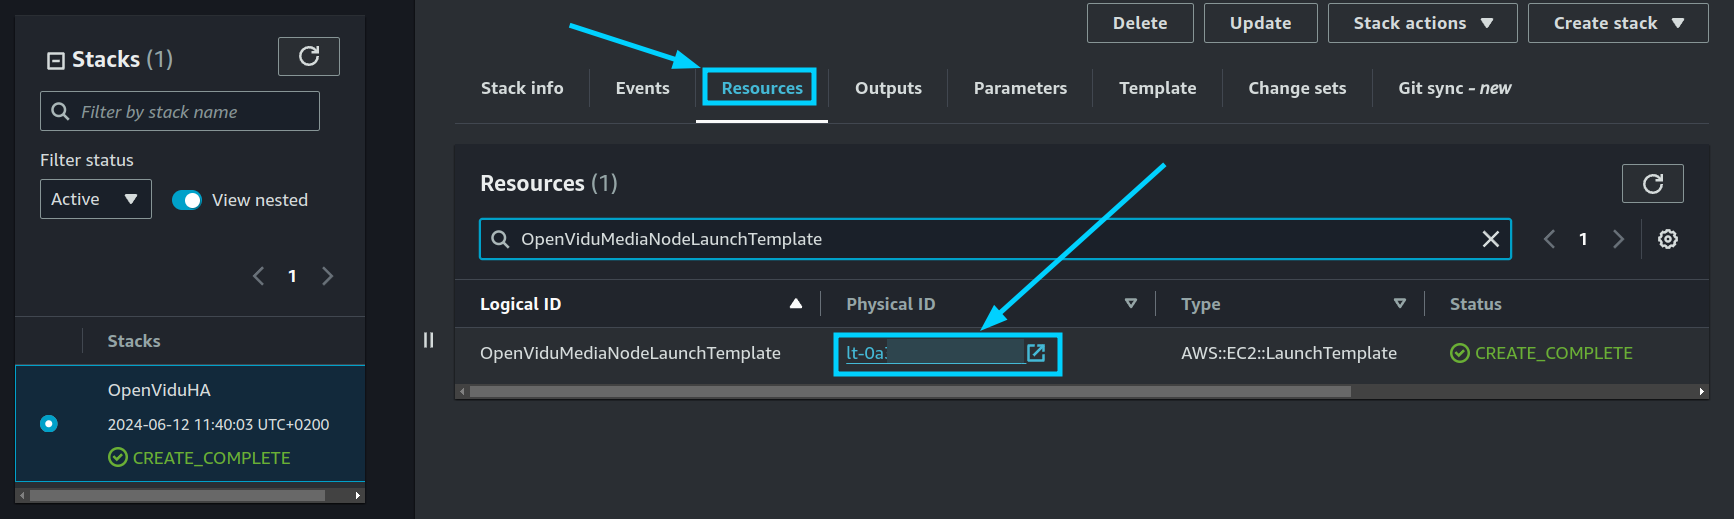Refresh the Resources table
1734x519 pixels.
1653,184
